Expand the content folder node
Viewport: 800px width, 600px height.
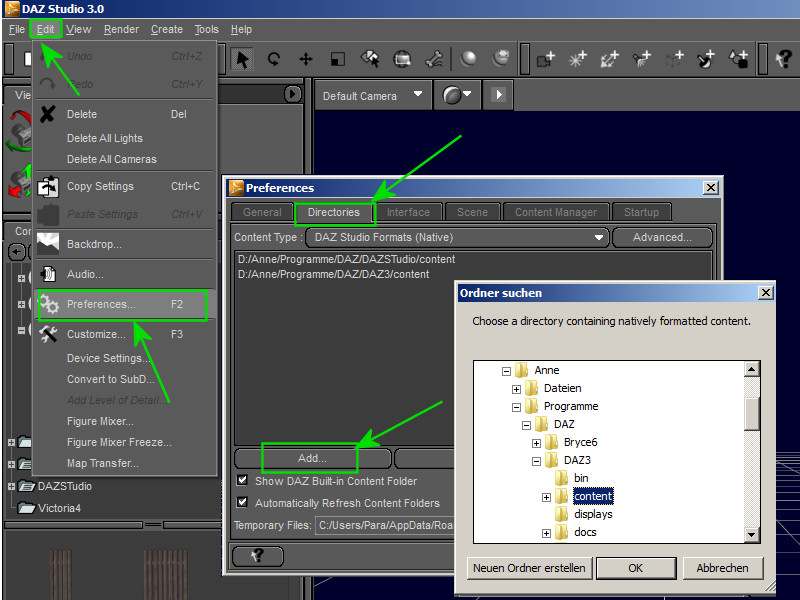546,497
